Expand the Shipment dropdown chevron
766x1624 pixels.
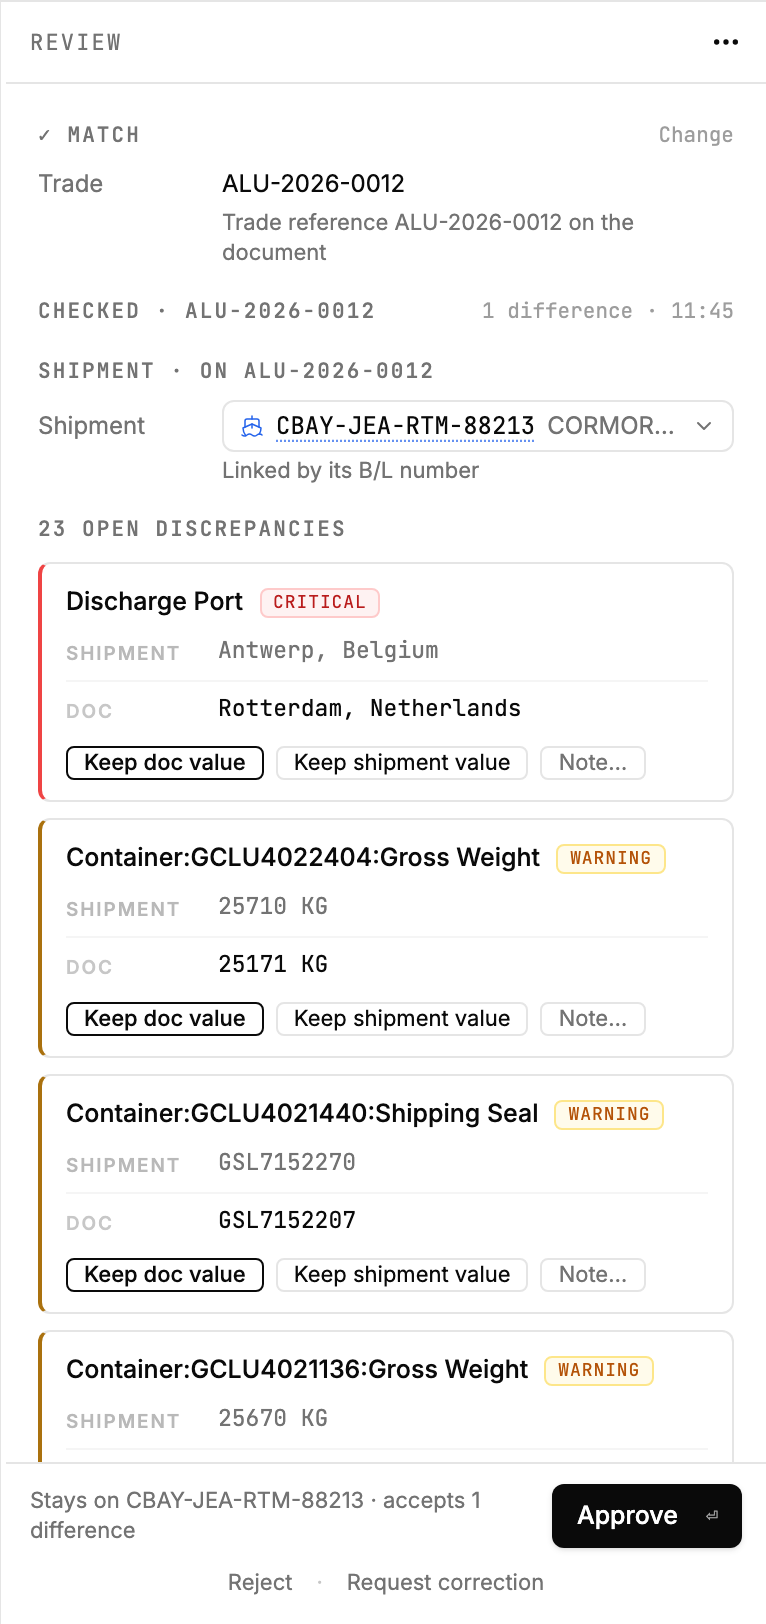(704, 426)
